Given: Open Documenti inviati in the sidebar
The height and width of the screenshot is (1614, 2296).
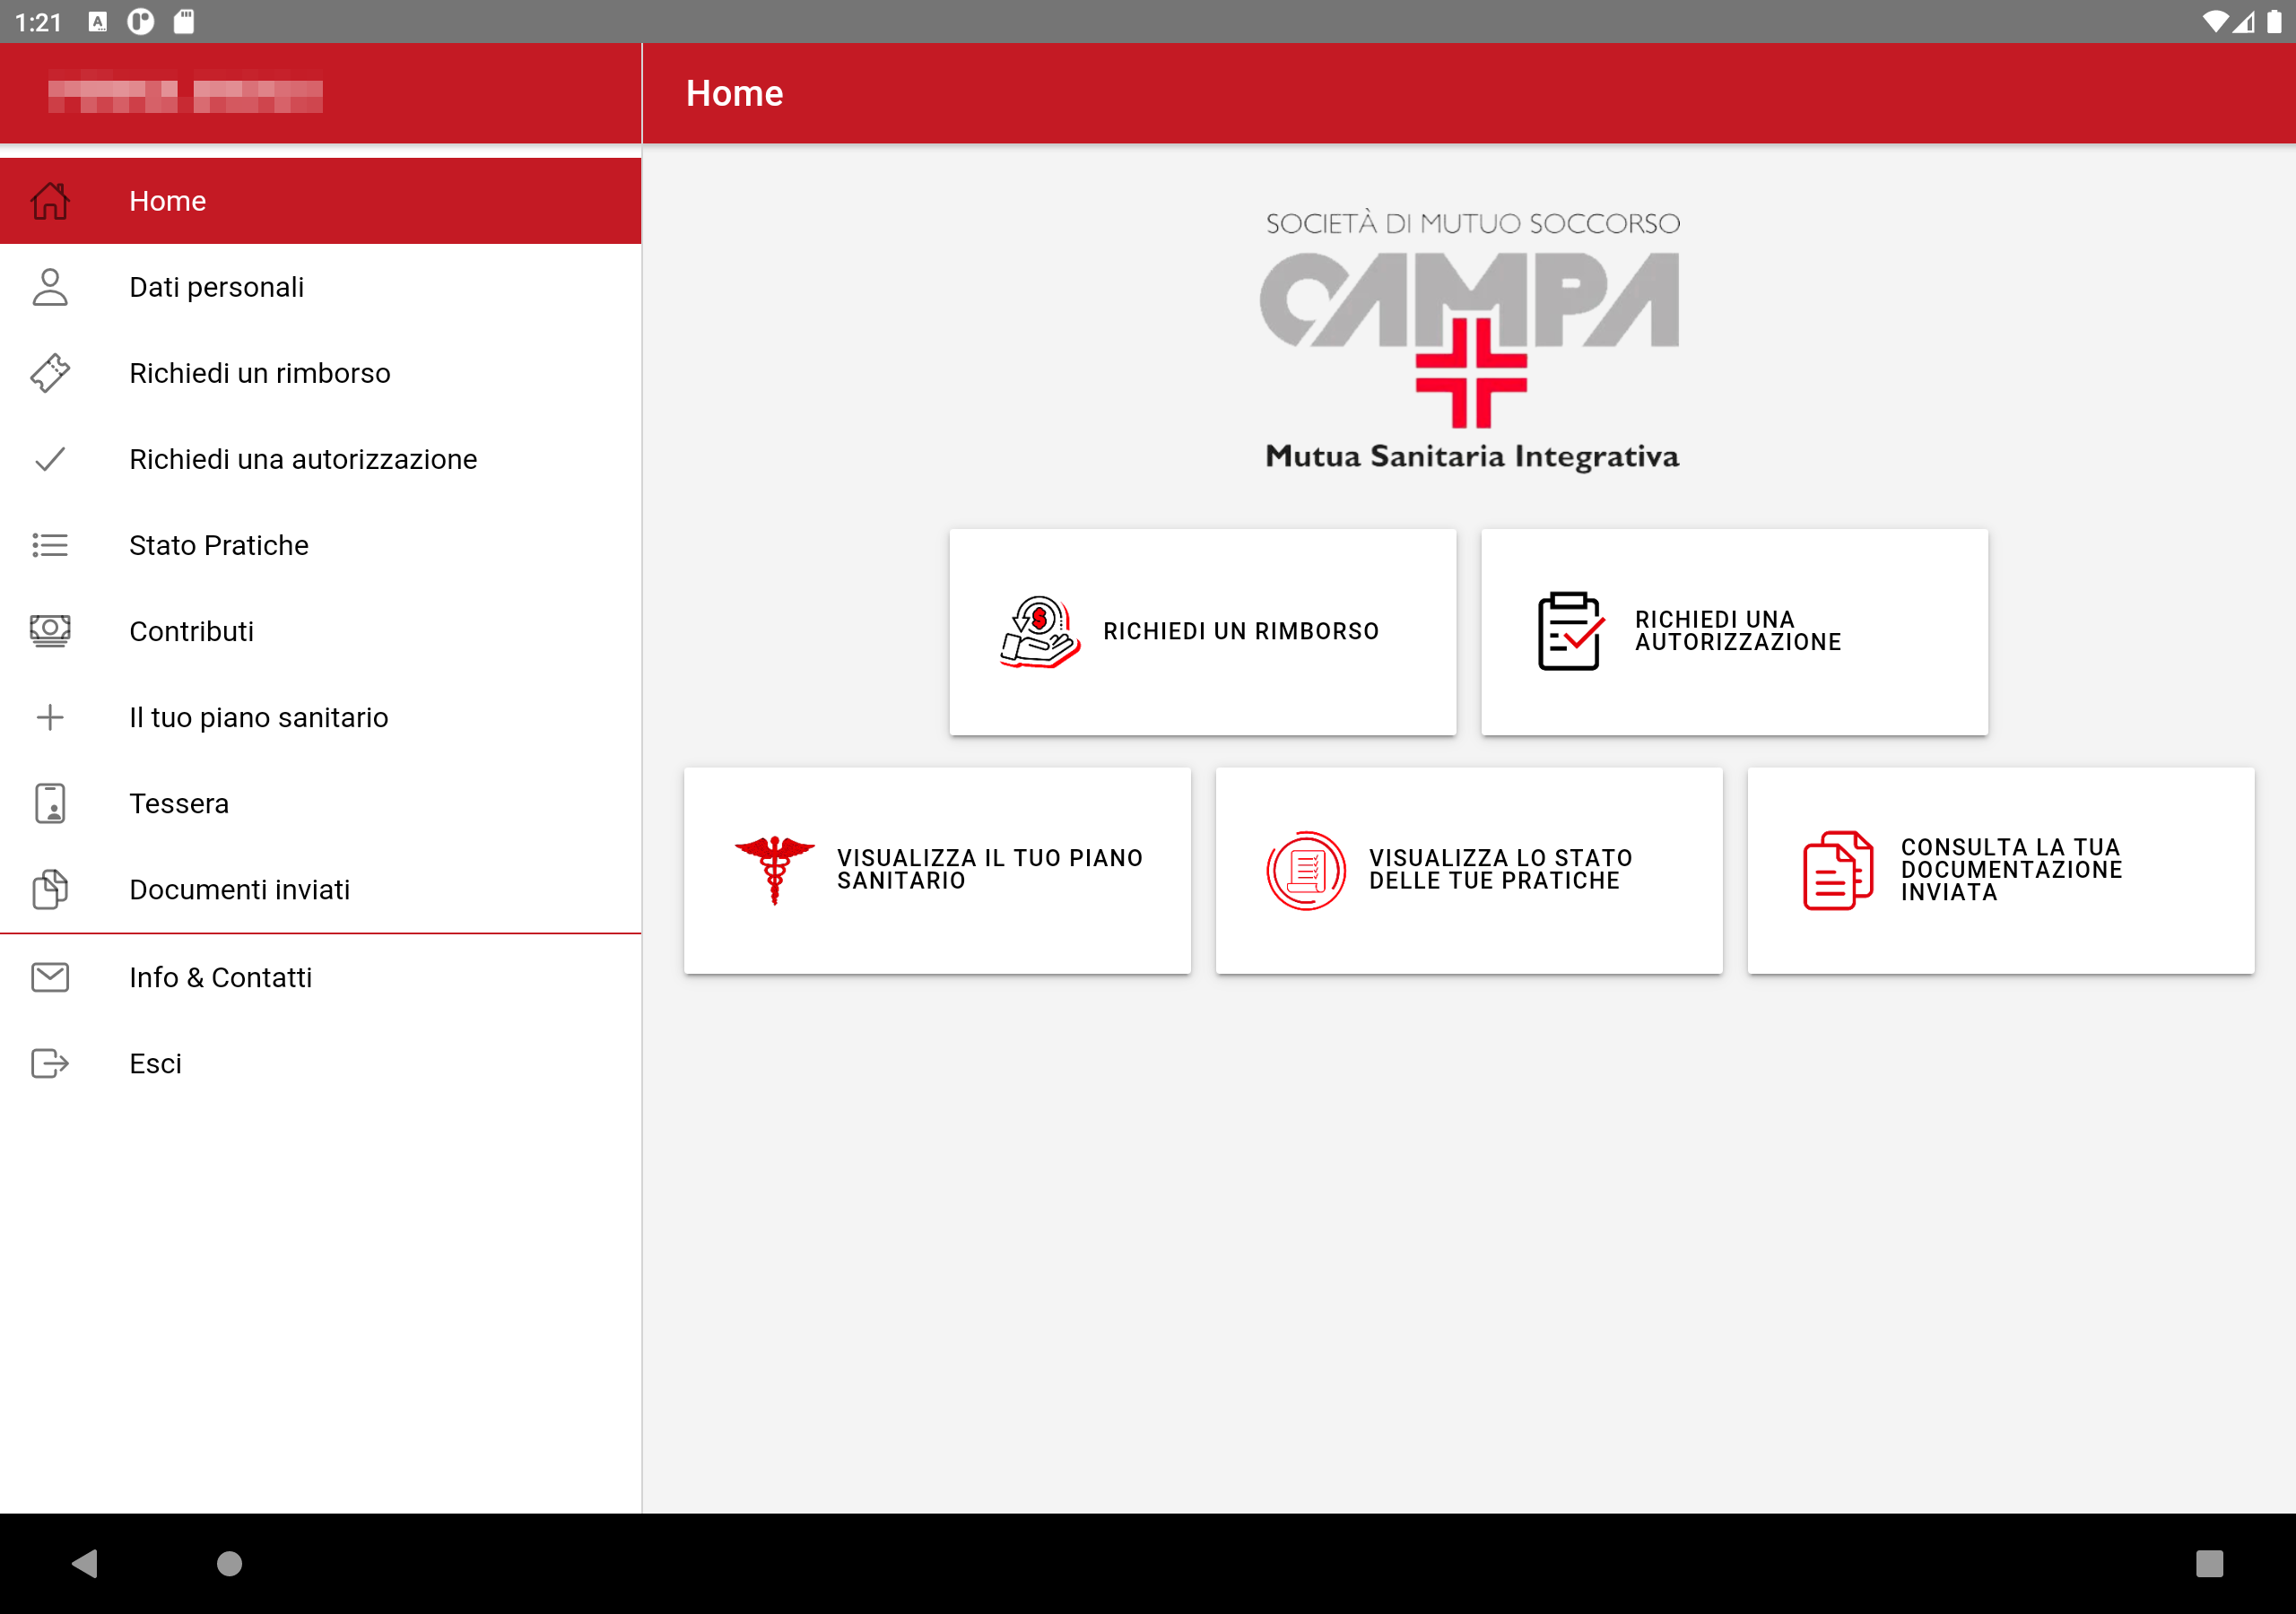Looking at the screenshot, I should click(239, 889).
